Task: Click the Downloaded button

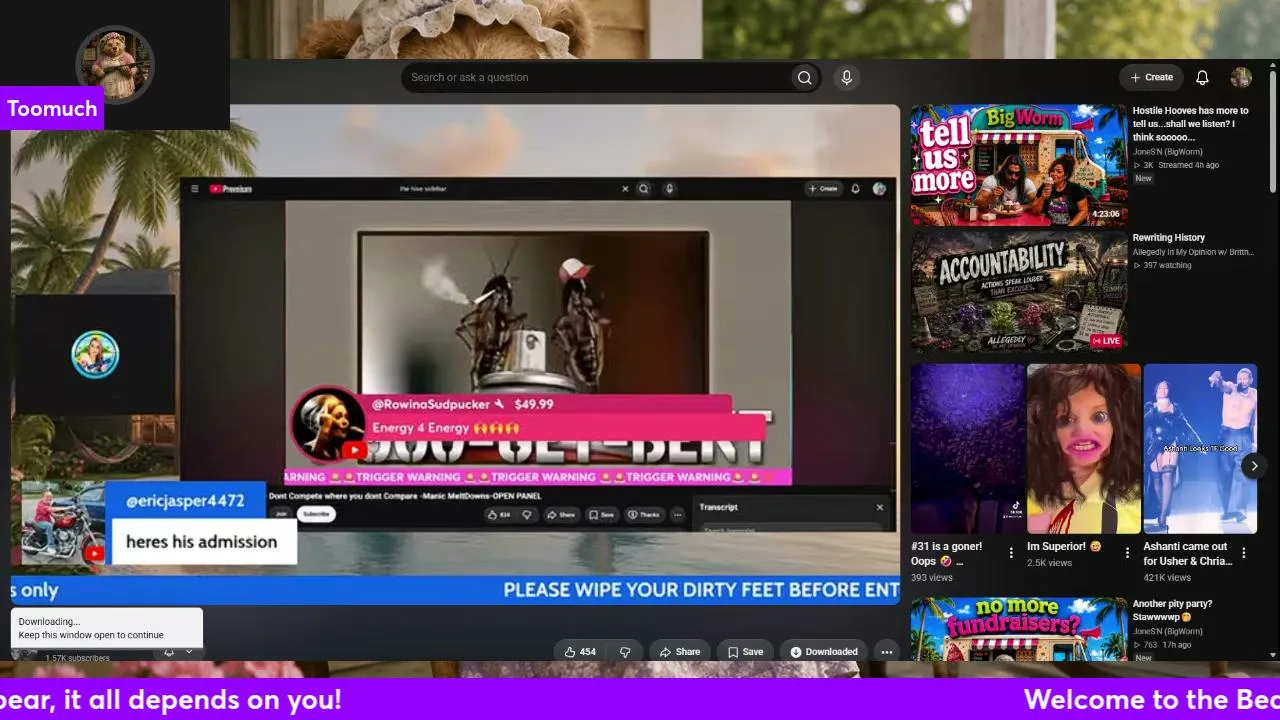Action: click(x=824, y=652)
